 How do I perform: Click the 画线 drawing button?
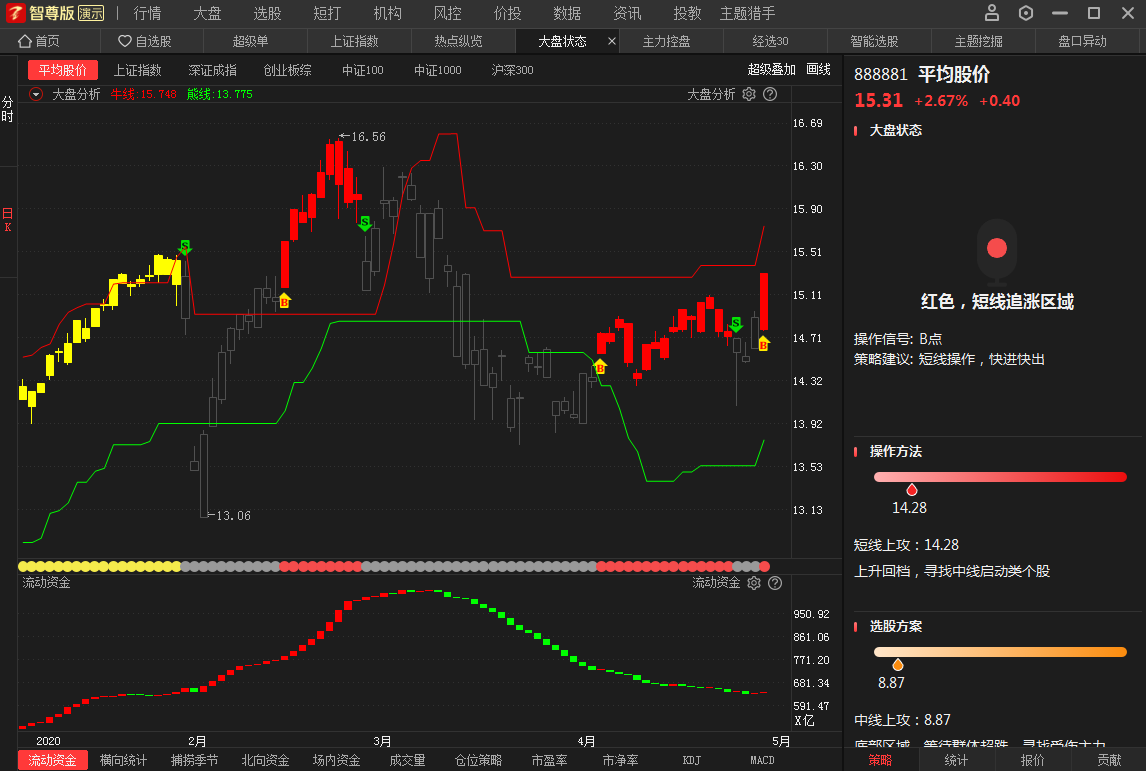tap(819, 69)
